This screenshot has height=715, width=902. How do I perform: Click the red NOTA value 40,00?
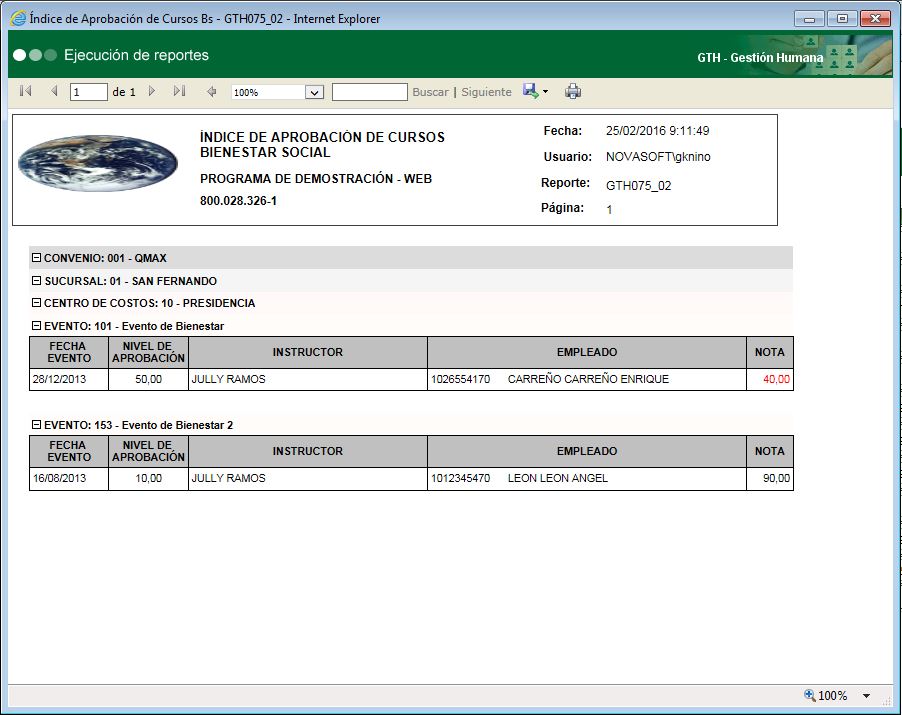coord(777,379)
